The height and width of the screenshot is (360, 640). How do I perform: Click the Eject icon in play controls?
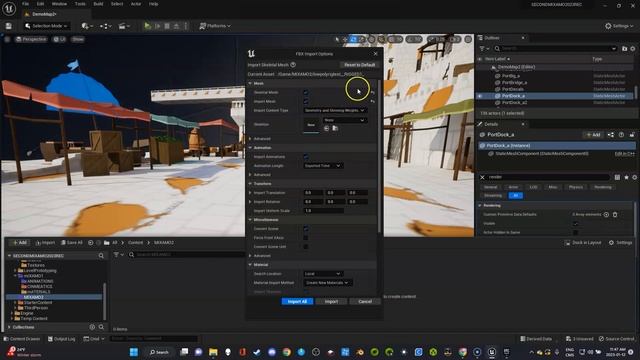tap(176, 26)
